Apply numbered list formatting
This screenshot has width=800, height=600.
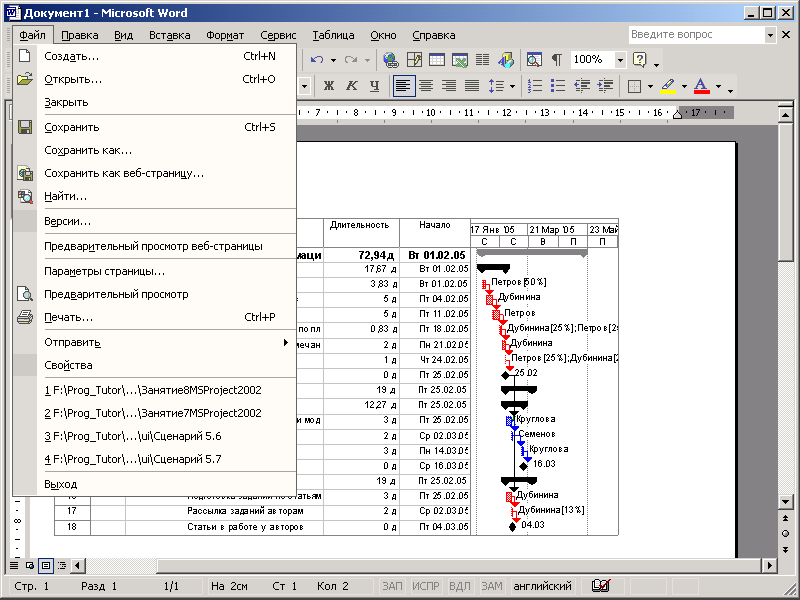pos(534,86)
